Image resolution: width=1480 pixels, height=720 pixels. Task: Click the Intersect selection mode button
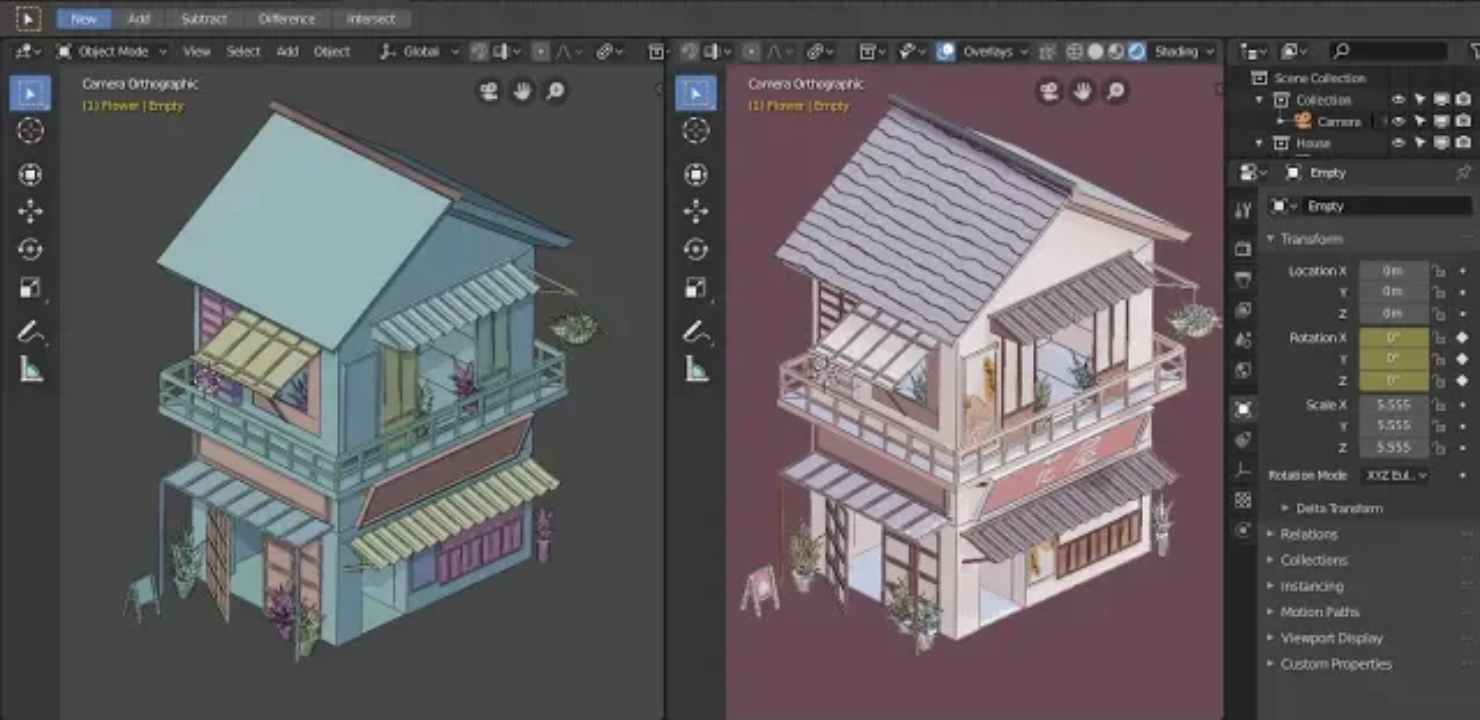click(x=370, y=18)
